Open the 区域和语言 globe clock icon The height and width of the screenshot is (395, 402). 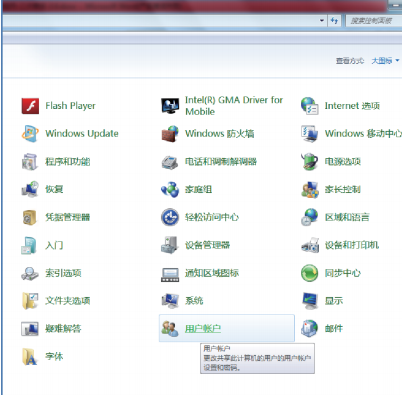click(310, 217)
